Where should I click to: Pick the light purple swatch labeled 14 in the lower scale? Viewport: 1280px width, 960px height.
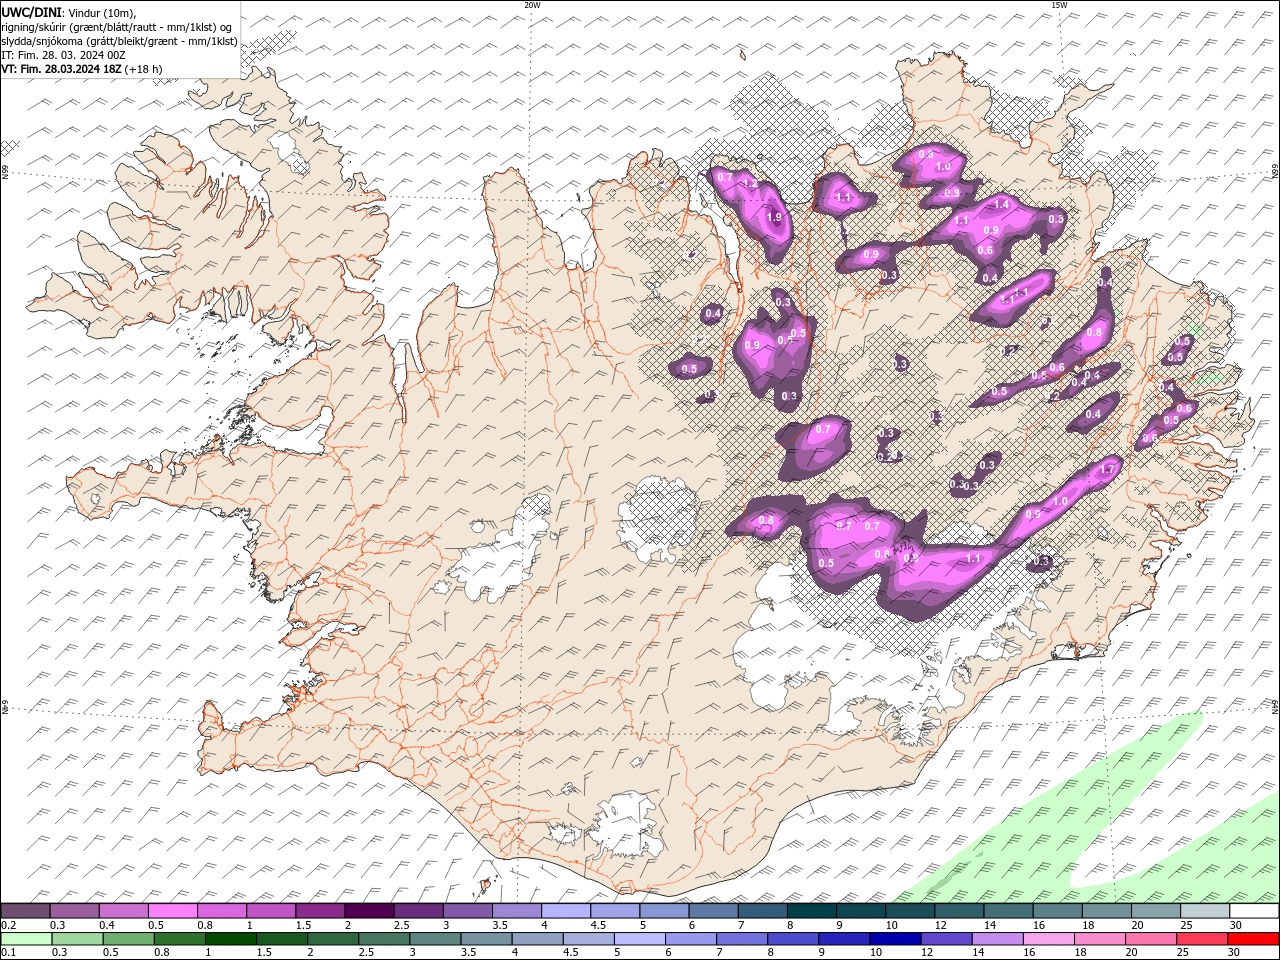pyautogui.click(x=996, y=939)
